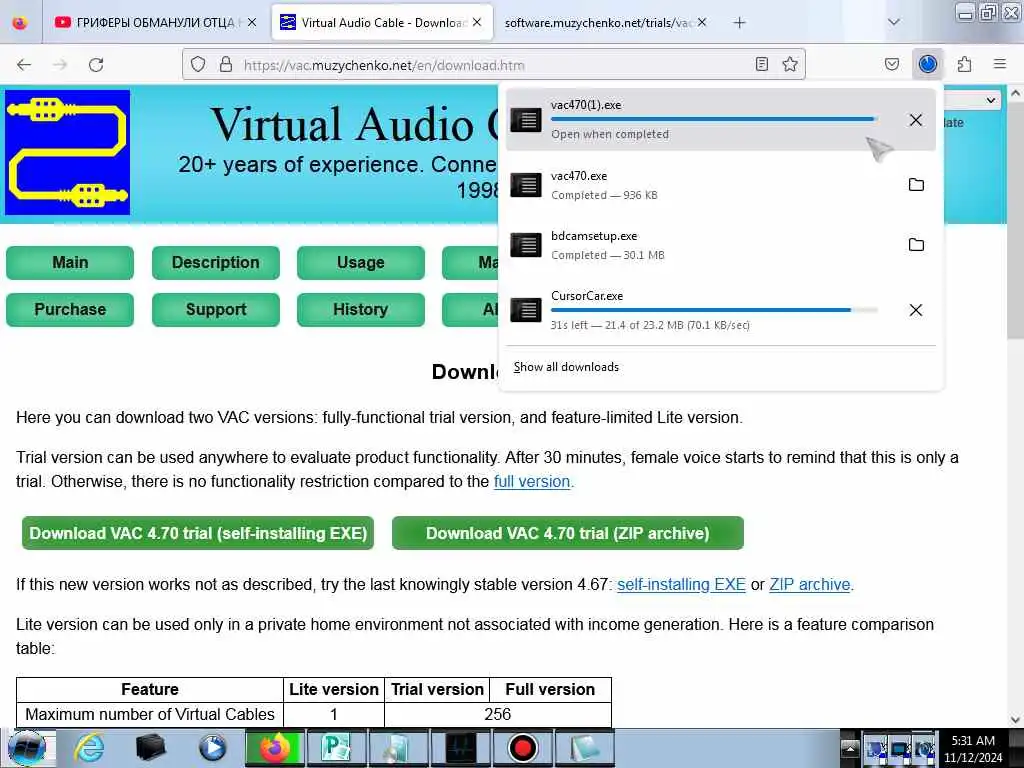Show bdcamsetup.exe in its folder
The image size is (1024, 768).
coord(916,245)
